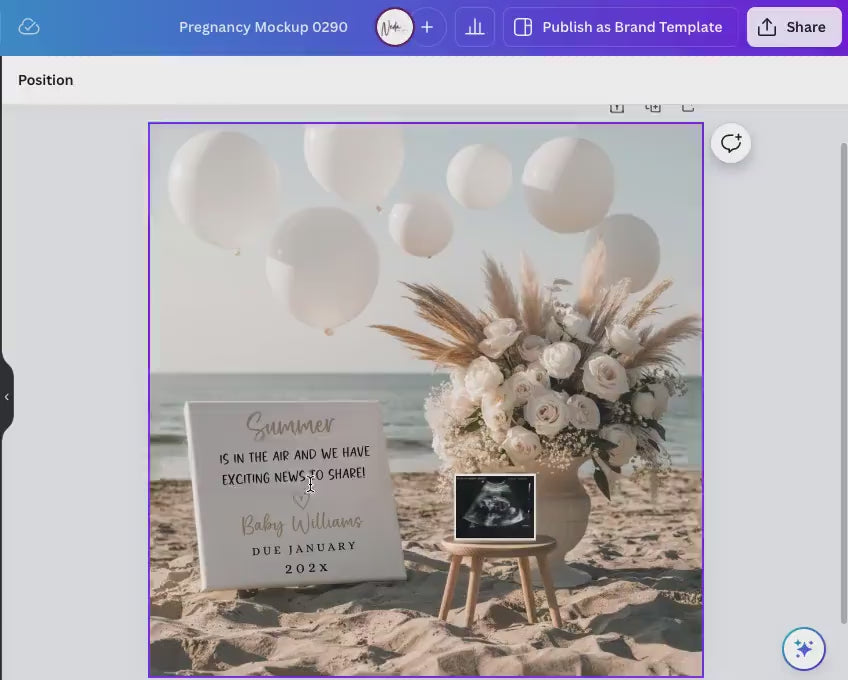The image size is (848, 680).
Task: Click the profile avatar in the header
Action: [x=394, y=27]
